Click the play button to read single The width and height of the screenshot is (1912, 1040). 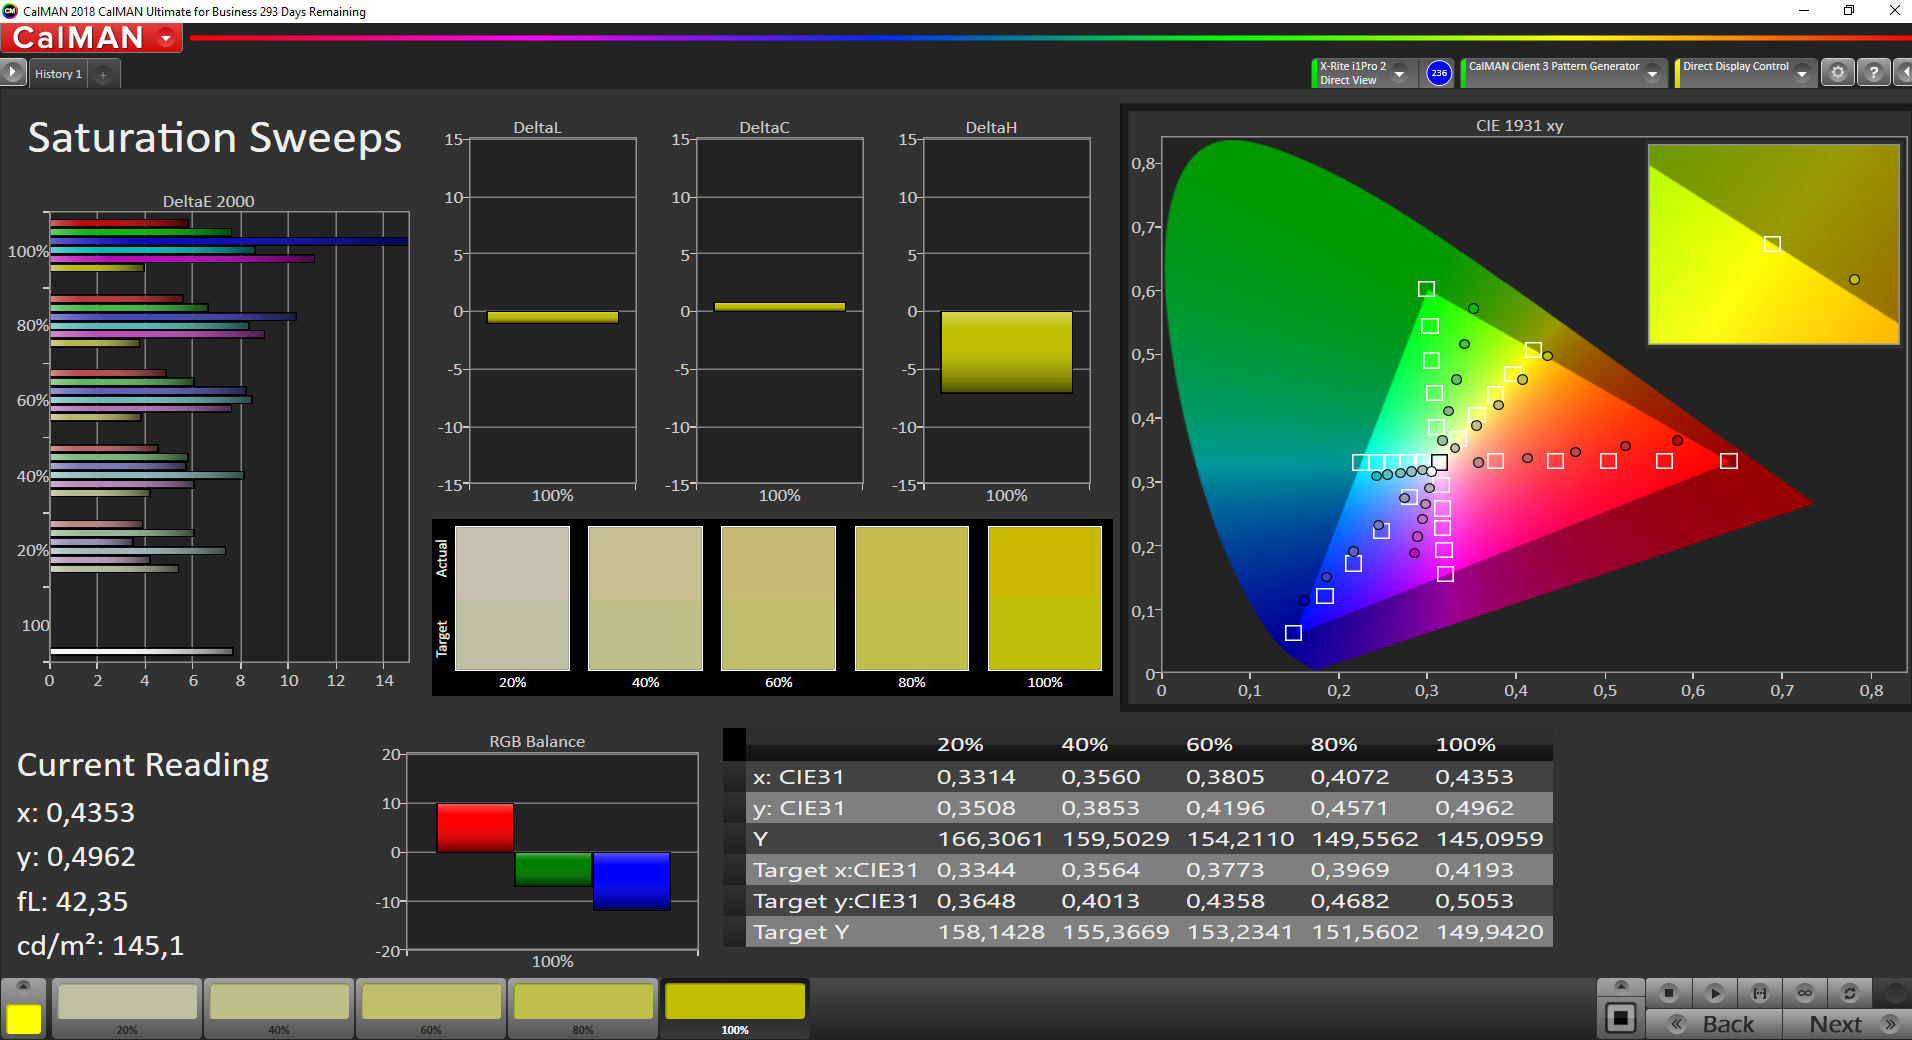[x=1714, y=993]
